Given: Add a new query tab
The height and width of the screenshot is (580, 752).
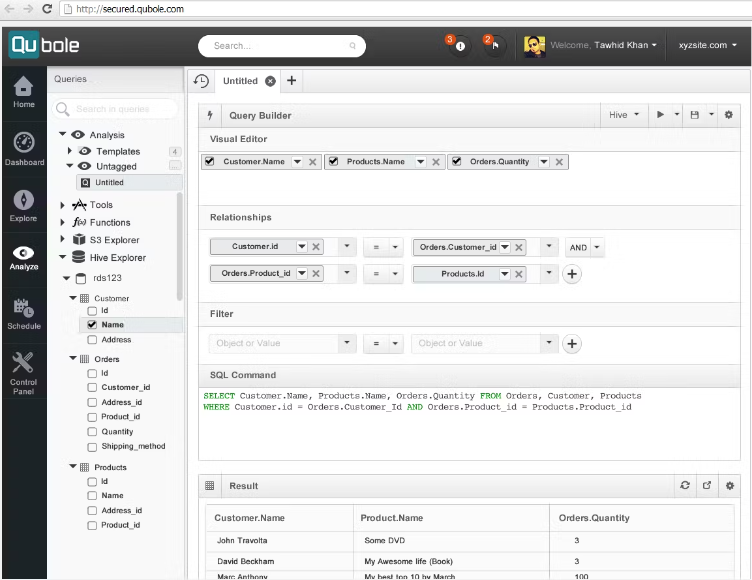Looking at the screenshot, I should tap(291, 81).
